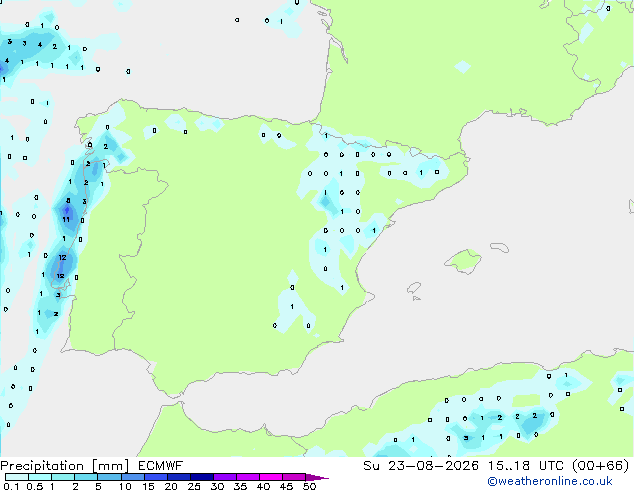Screen dimensions: 634x490
Task: Click the 15–20 mm legend color box
Action: 155,477
